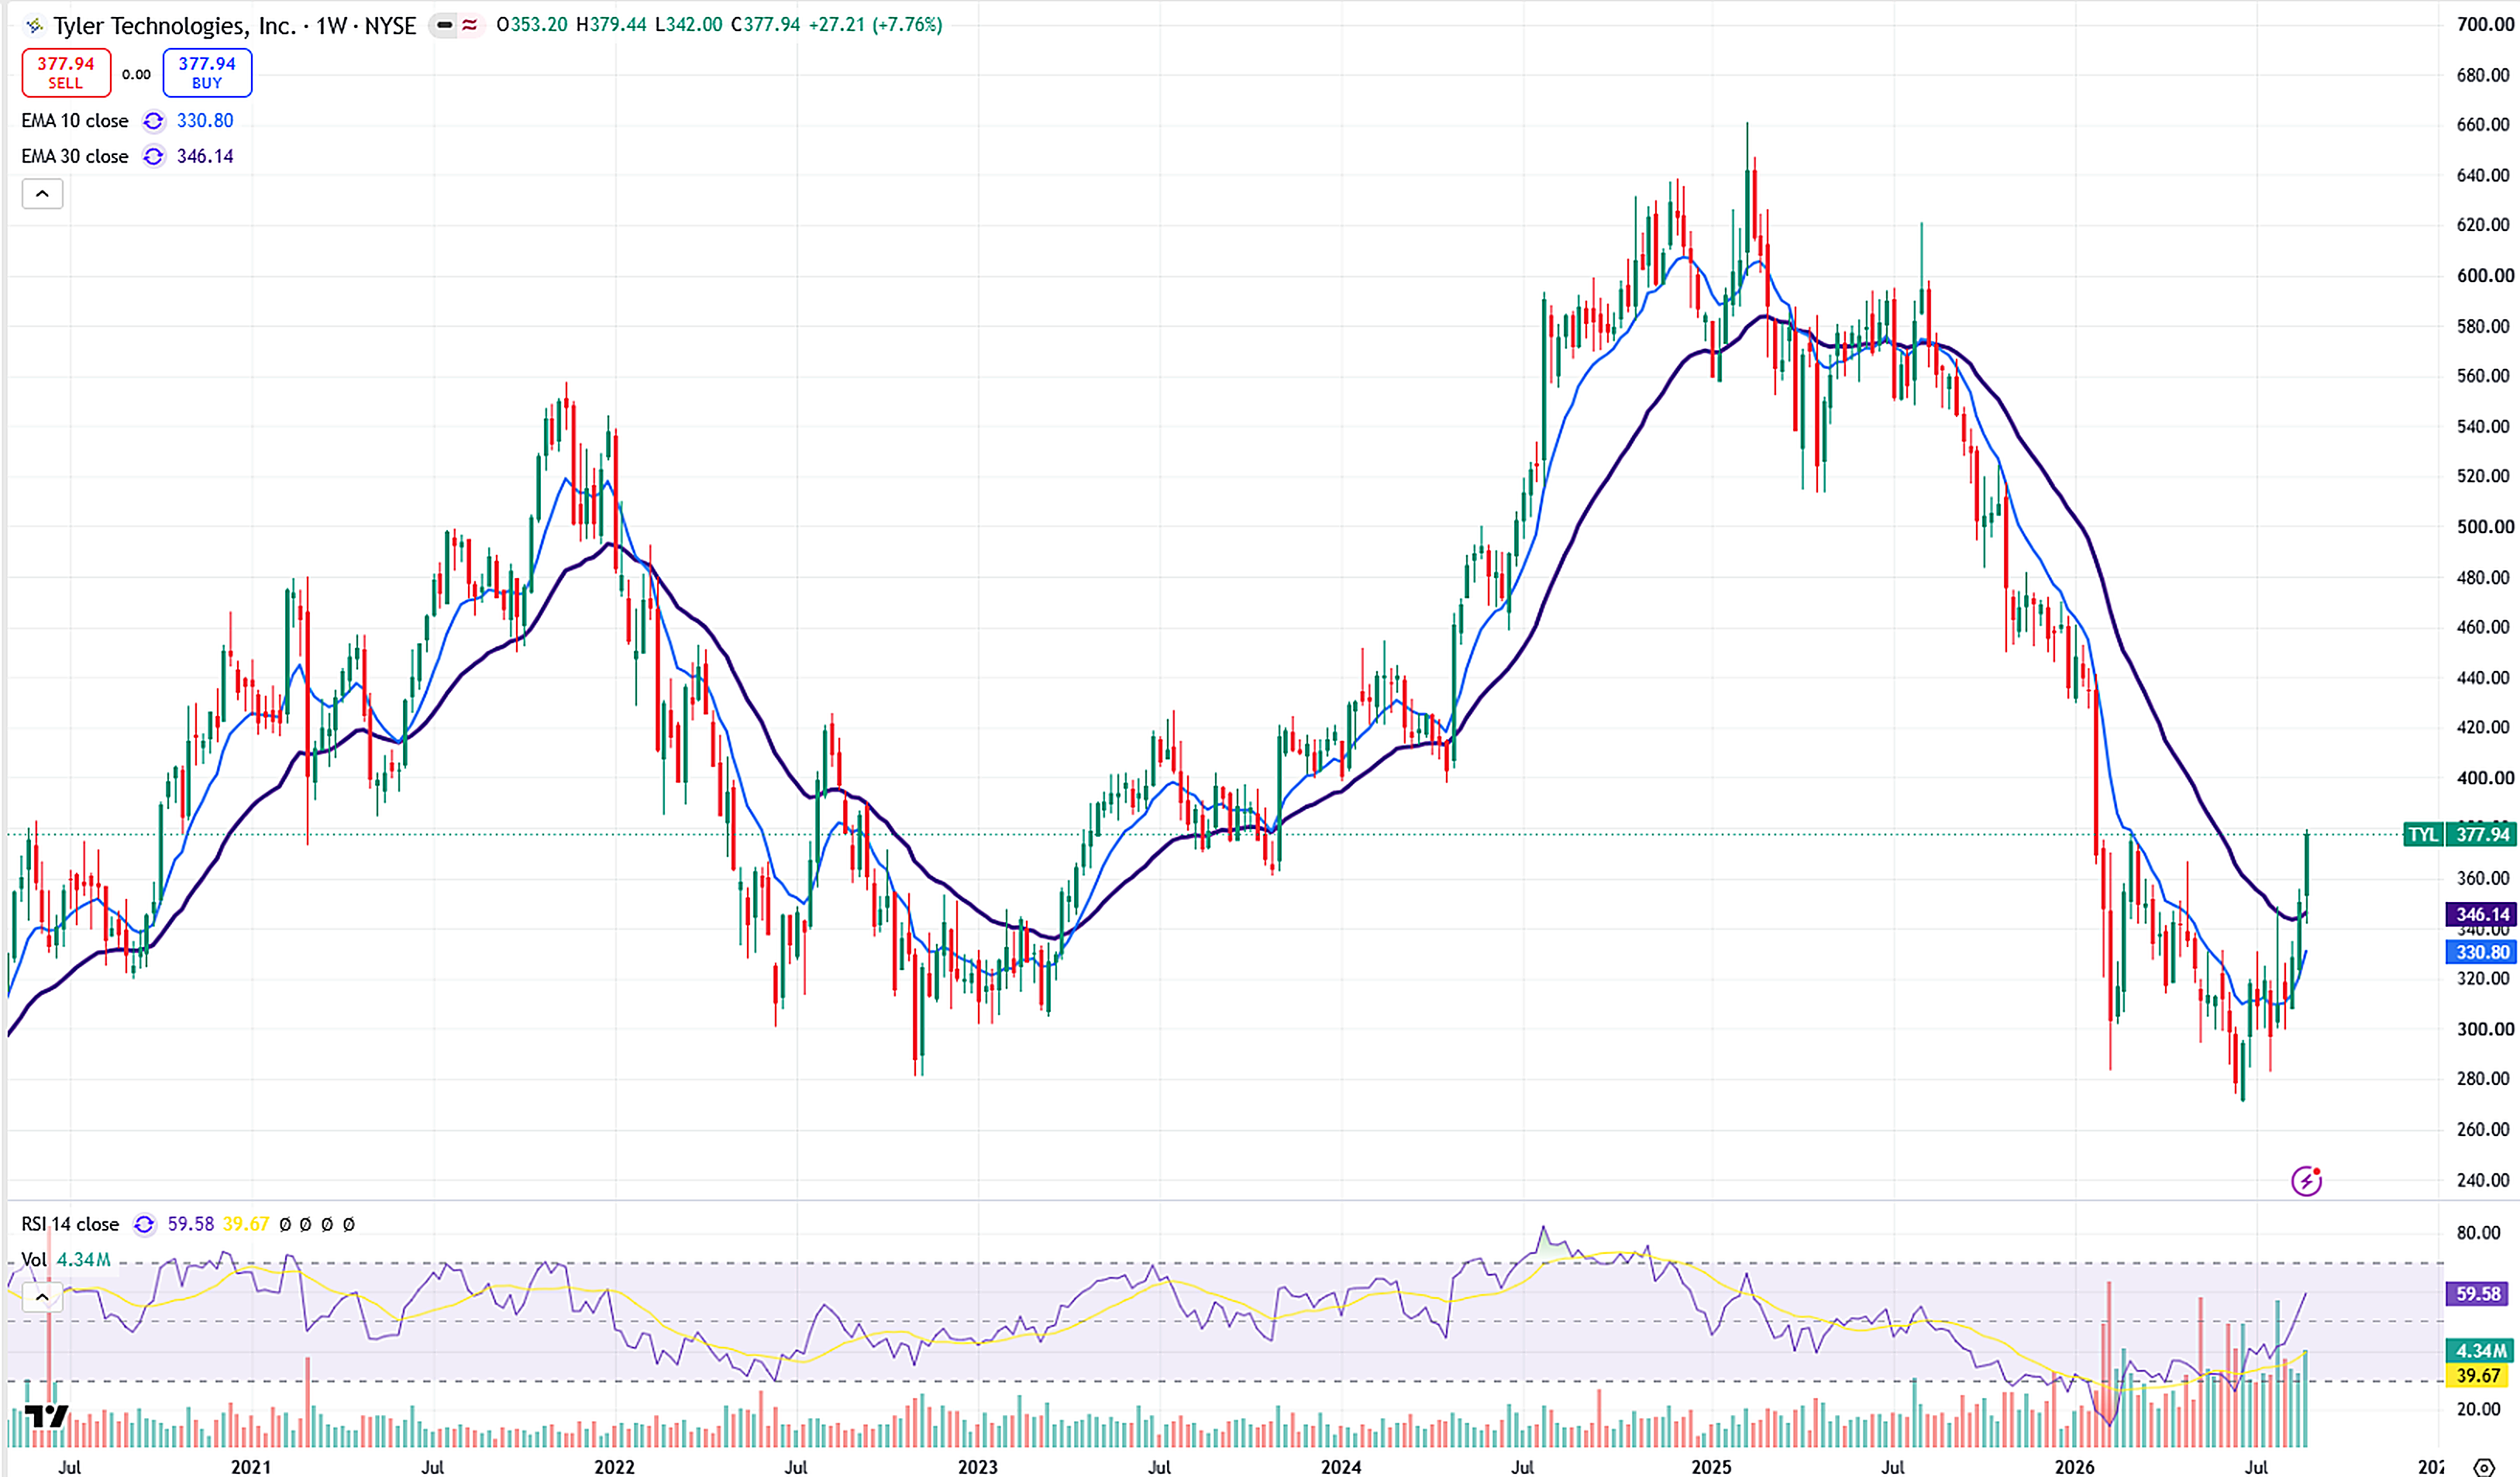Click the 2022 time axis label
Image resolution: width=2520 pixels, height=1477 pixels.
pyautogui.click(x=614, y=1466)
